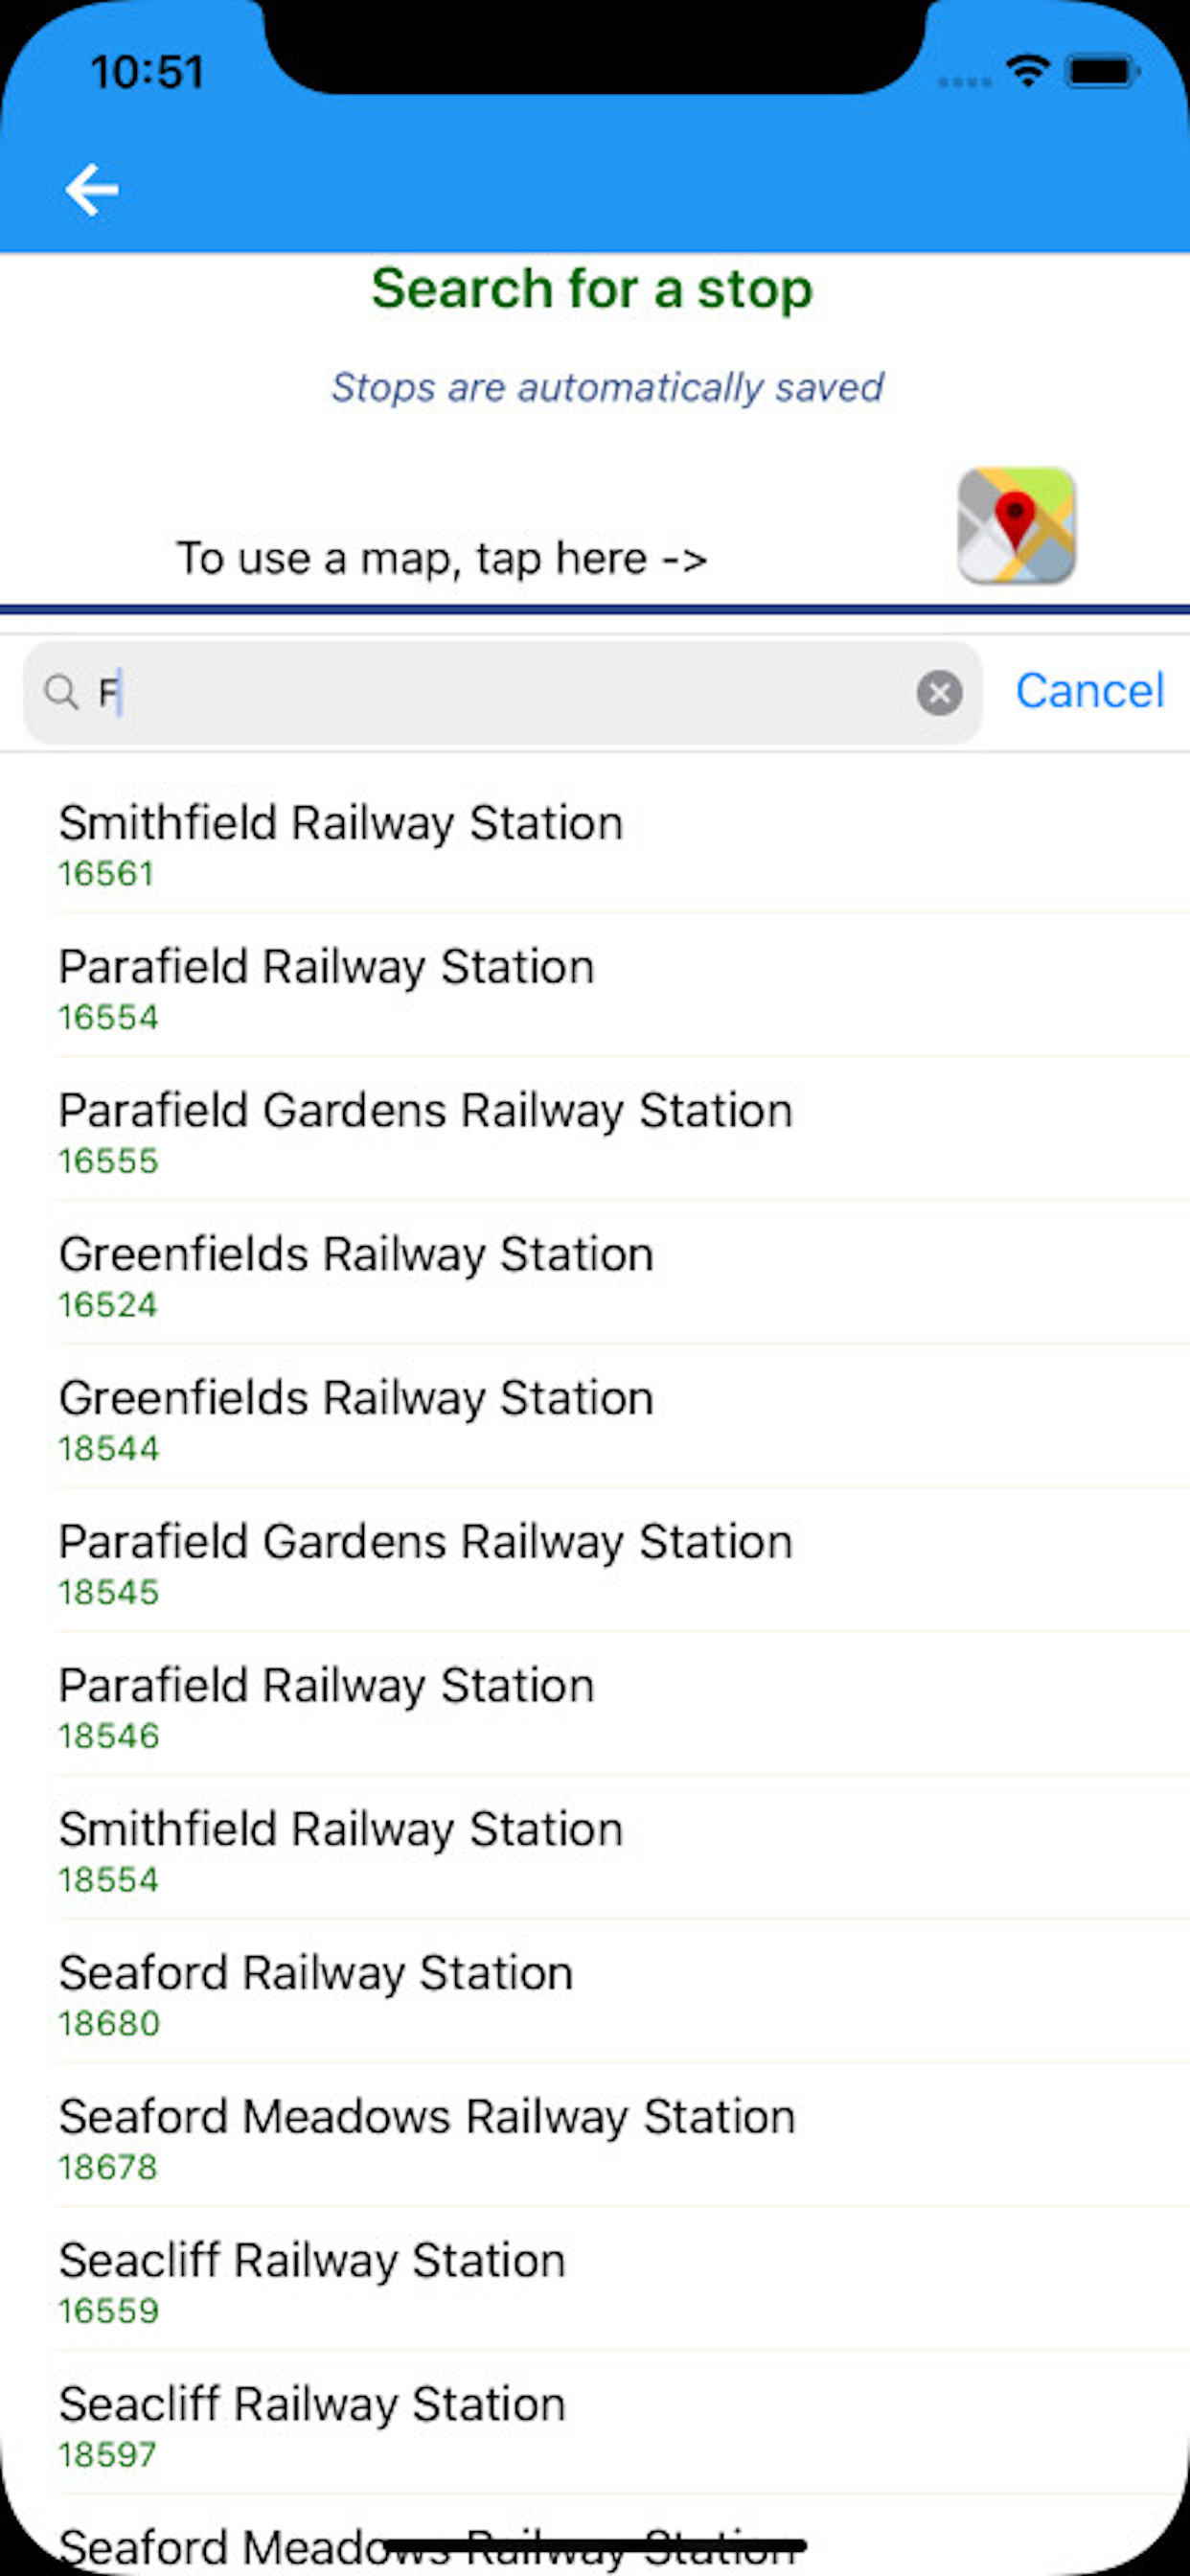Cancel the stop search

point(1089,691)
